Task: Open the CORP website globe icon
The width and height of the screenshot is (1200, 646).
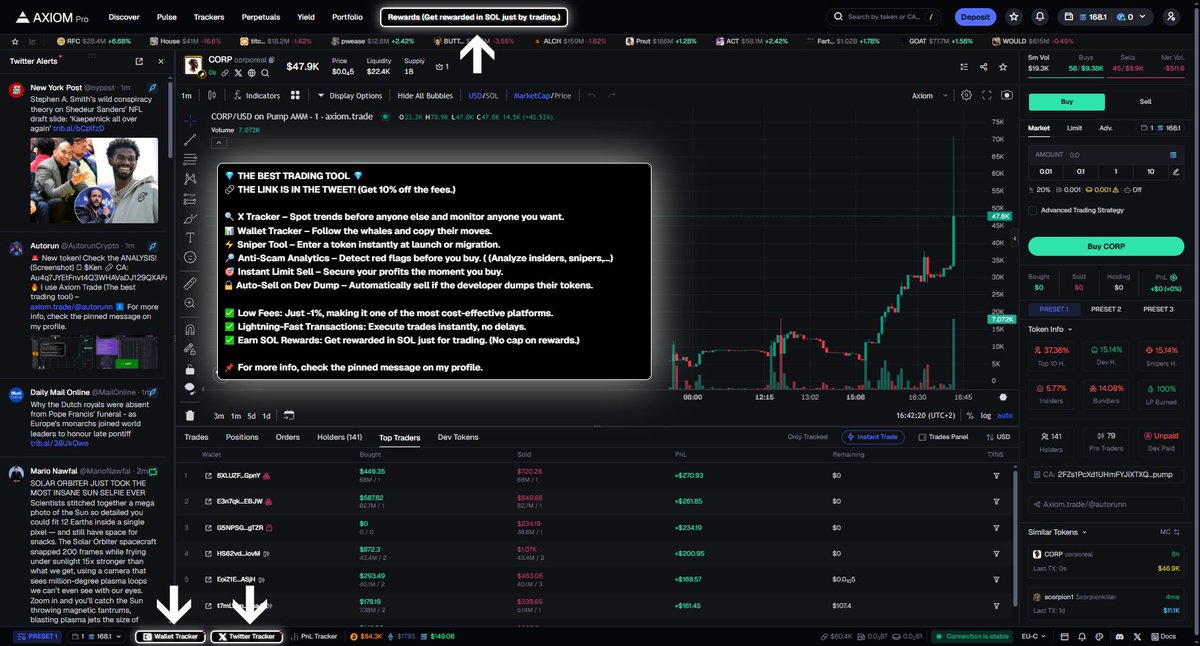Action: (252, 73)
